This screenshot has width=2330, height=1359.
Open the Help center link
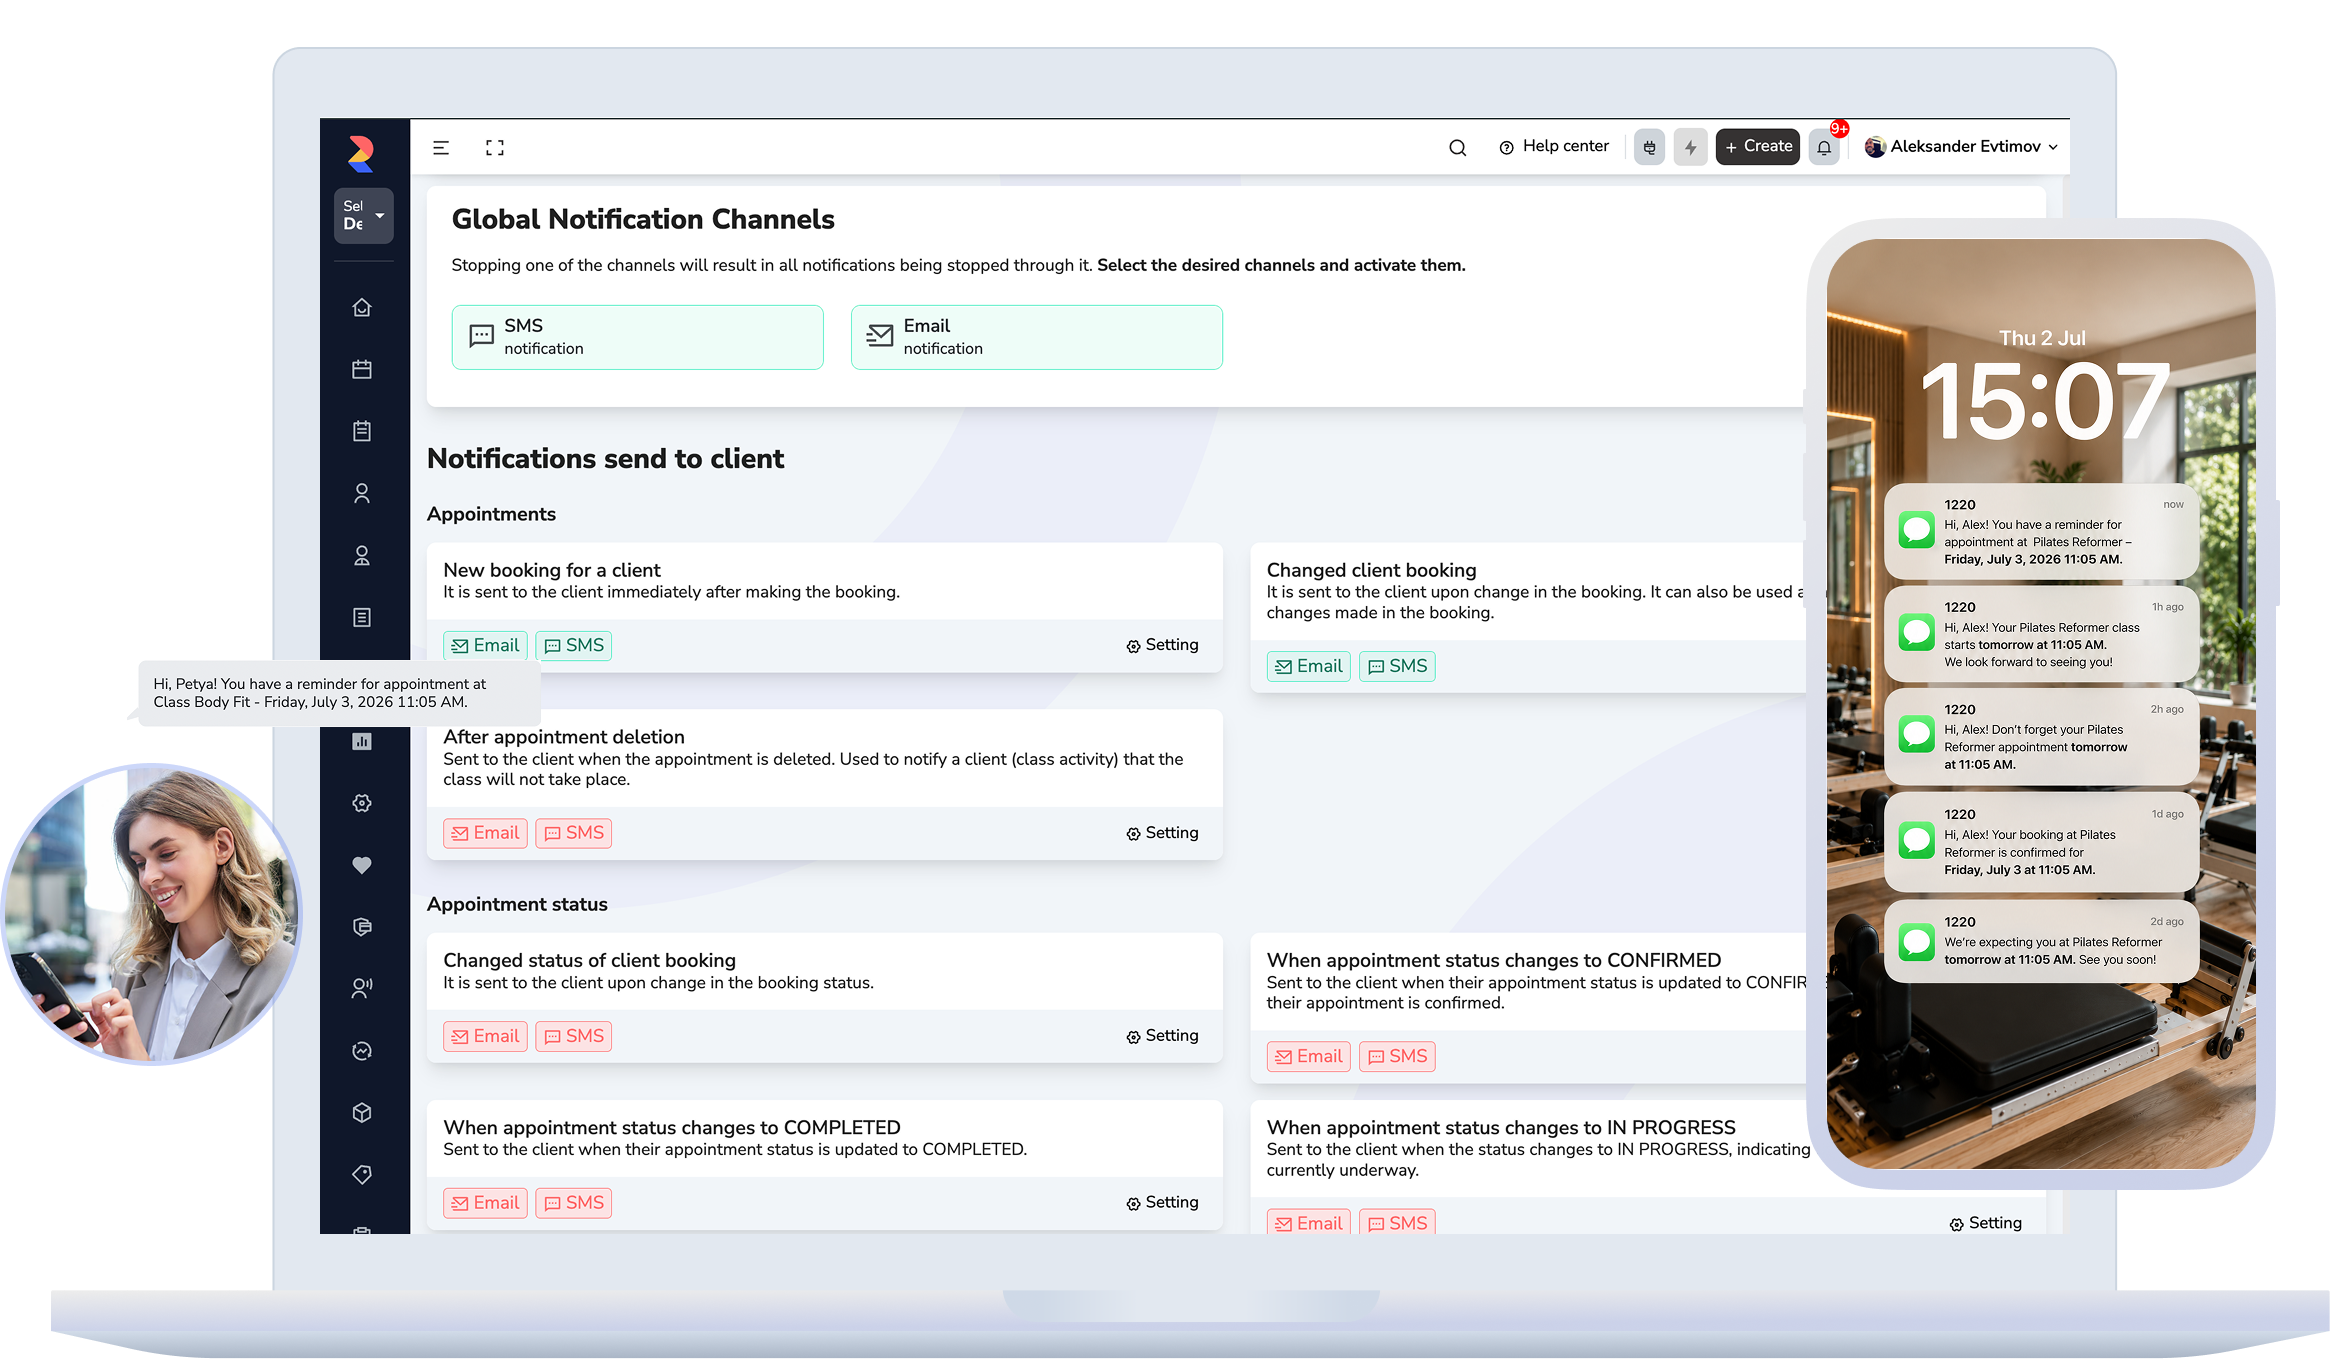pyautogui.click(x=1554, y=146)
